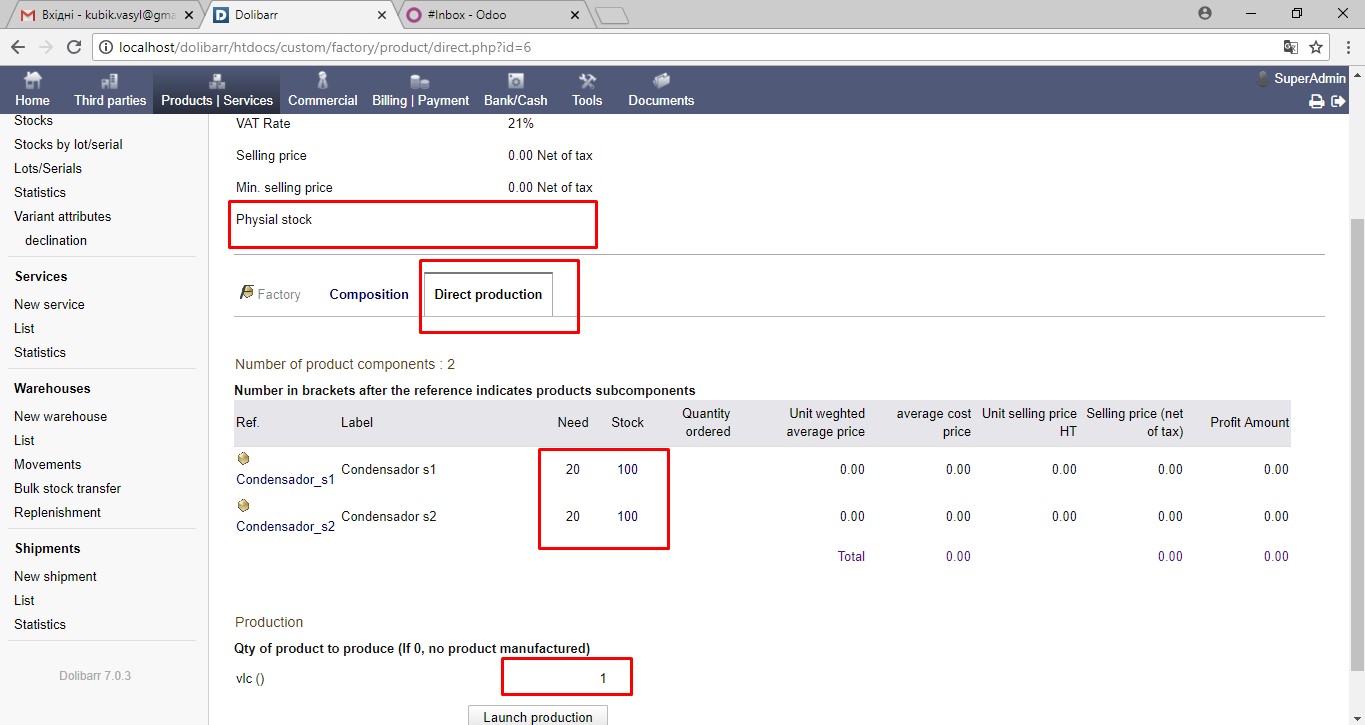Click the print icon near SuperAdmin

click(1316, 100)
